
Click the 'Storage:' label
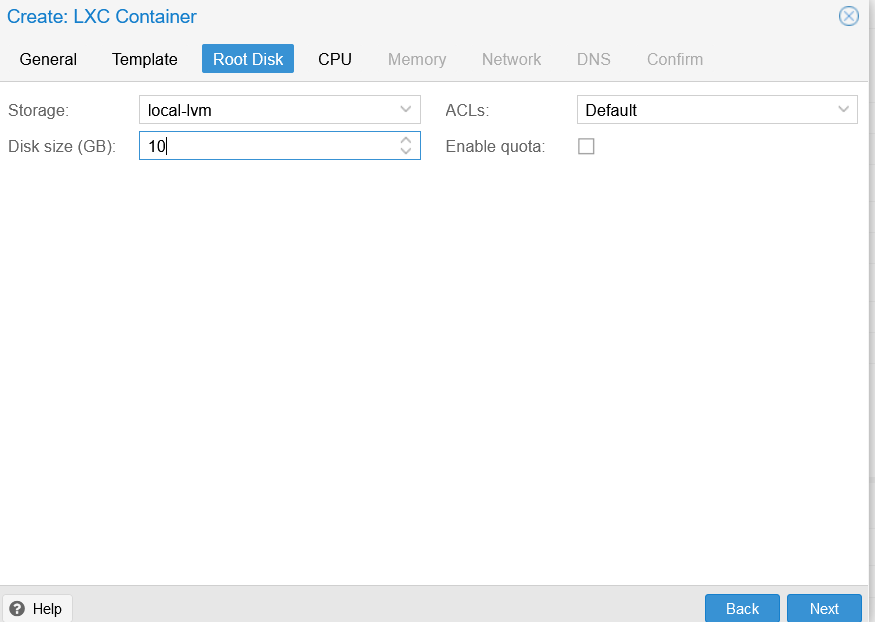[x=39, y=110]
